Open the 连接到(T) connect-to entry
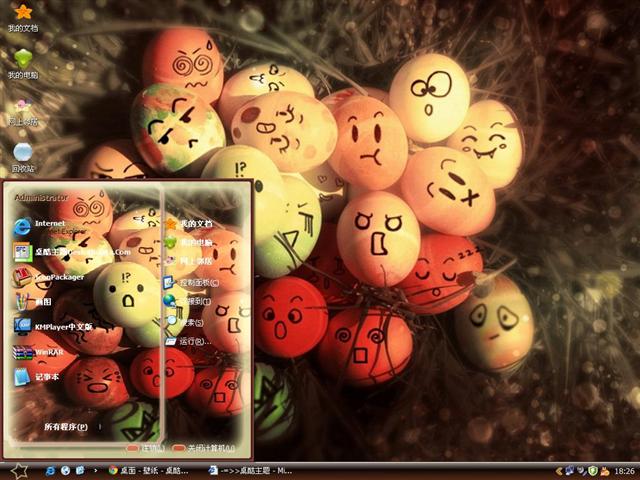Viewport: 640px width, 480px height. (188, 301)
